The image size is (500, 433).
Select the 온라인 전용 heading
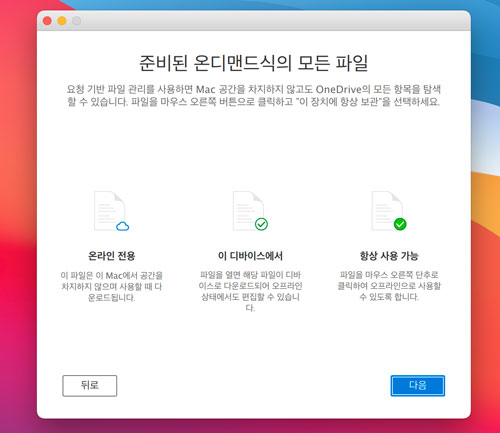[111, 256]
